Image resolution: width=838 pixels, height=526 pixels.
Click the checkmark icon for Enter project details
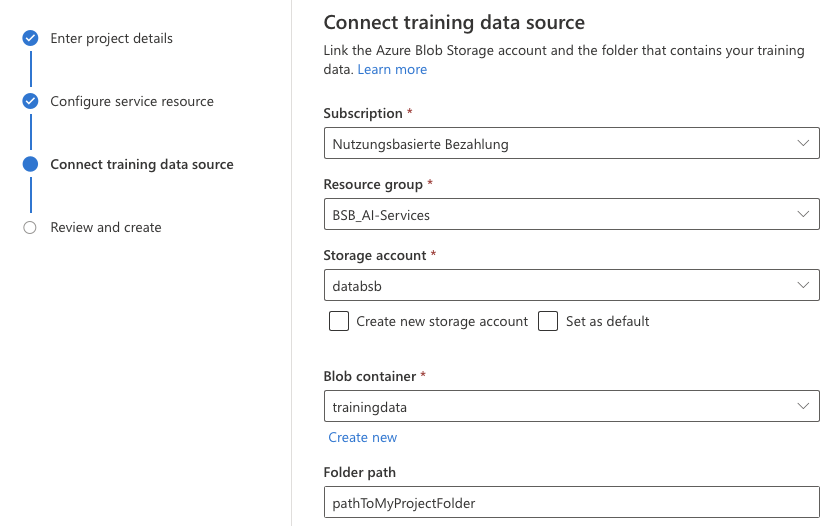30,38
